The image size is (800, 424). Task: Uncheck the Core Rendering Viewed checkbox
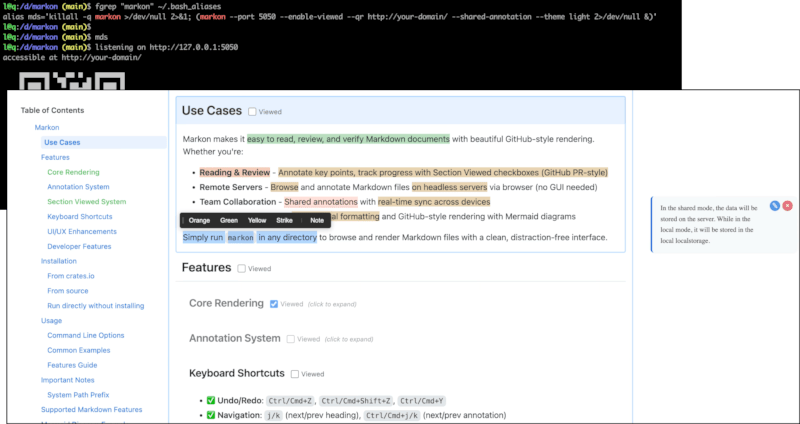(274, 303)
